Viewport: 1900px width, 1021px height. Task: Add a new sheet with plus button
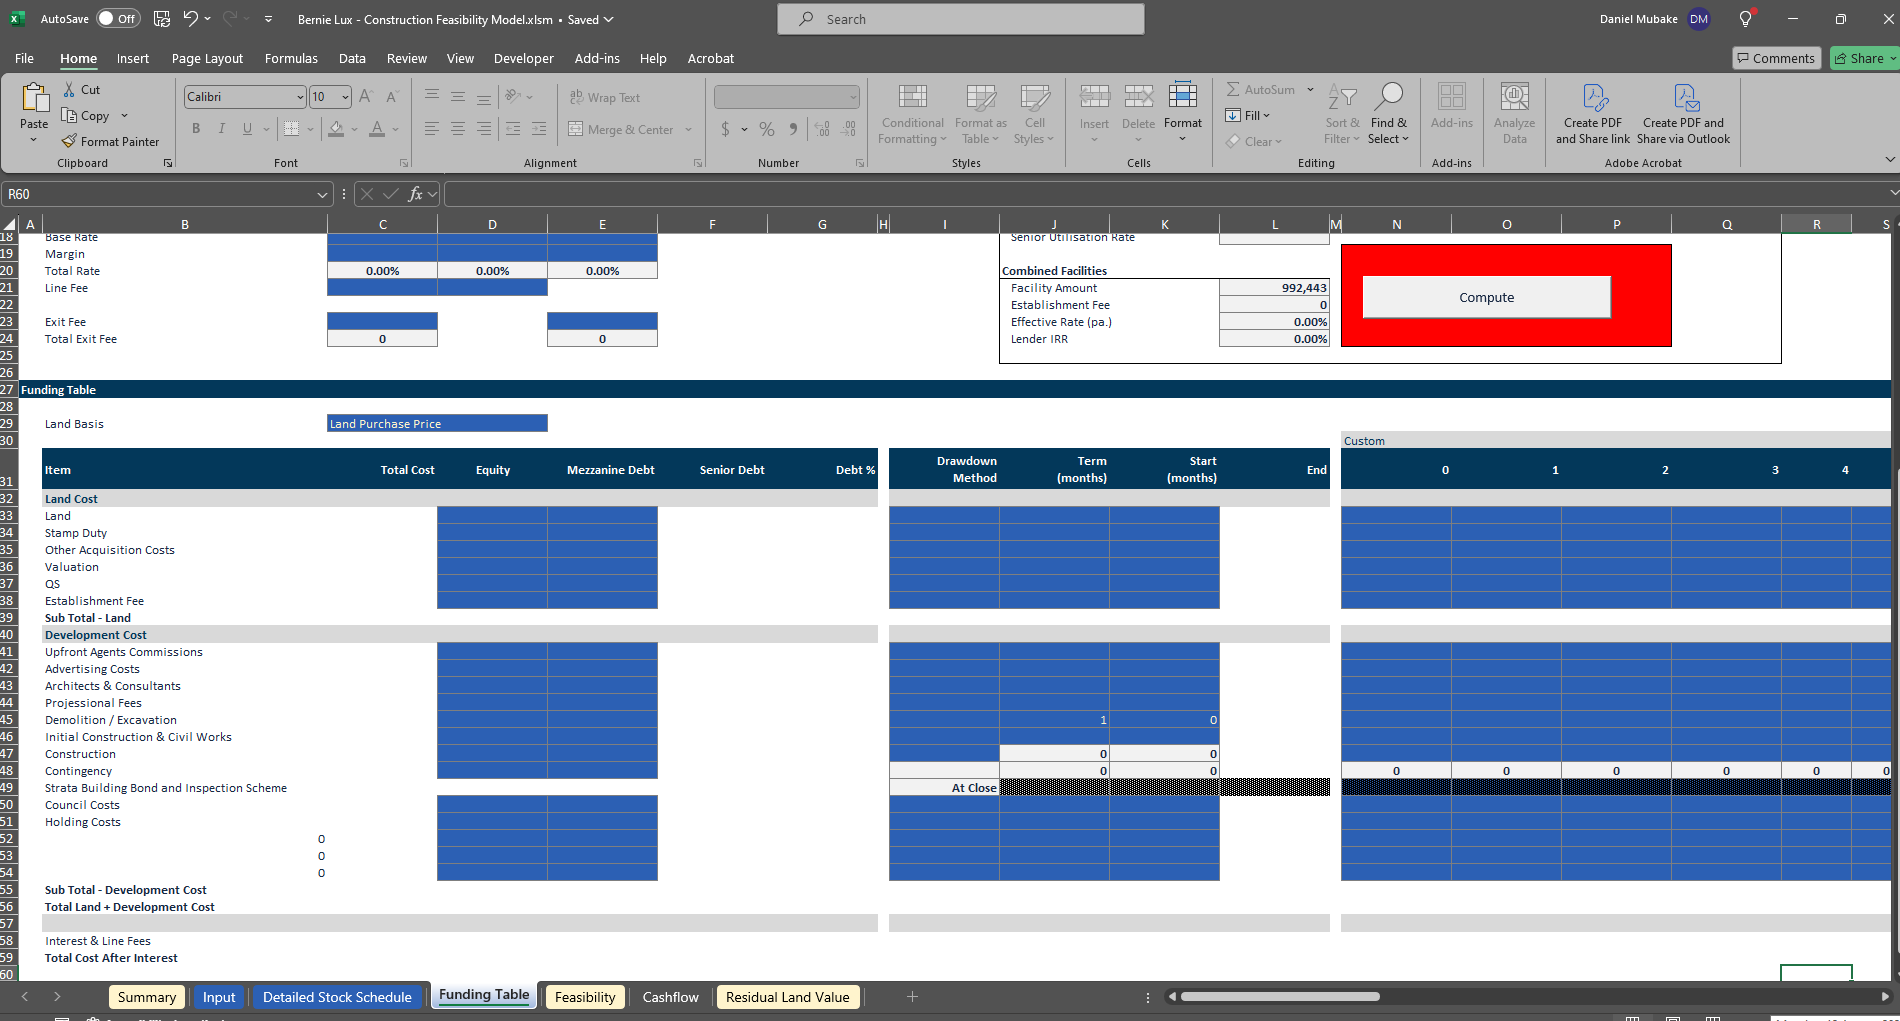pyautogui.click(x=912, y=997)
